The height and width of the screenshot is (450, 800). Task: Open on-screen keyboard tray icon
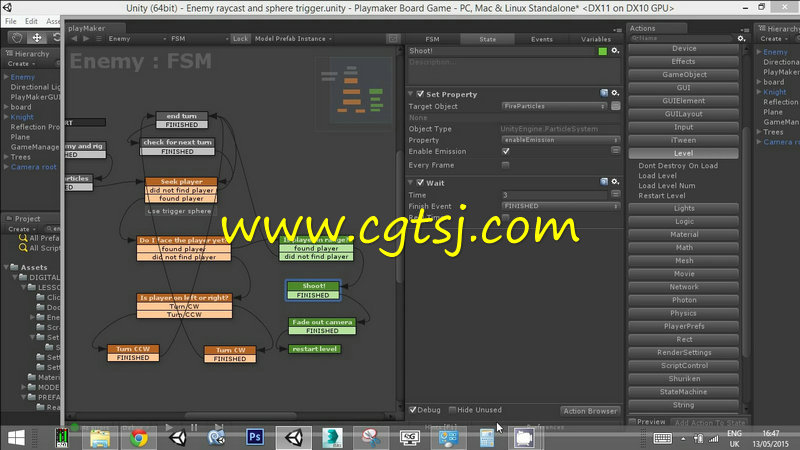click(x=662, y=438)
